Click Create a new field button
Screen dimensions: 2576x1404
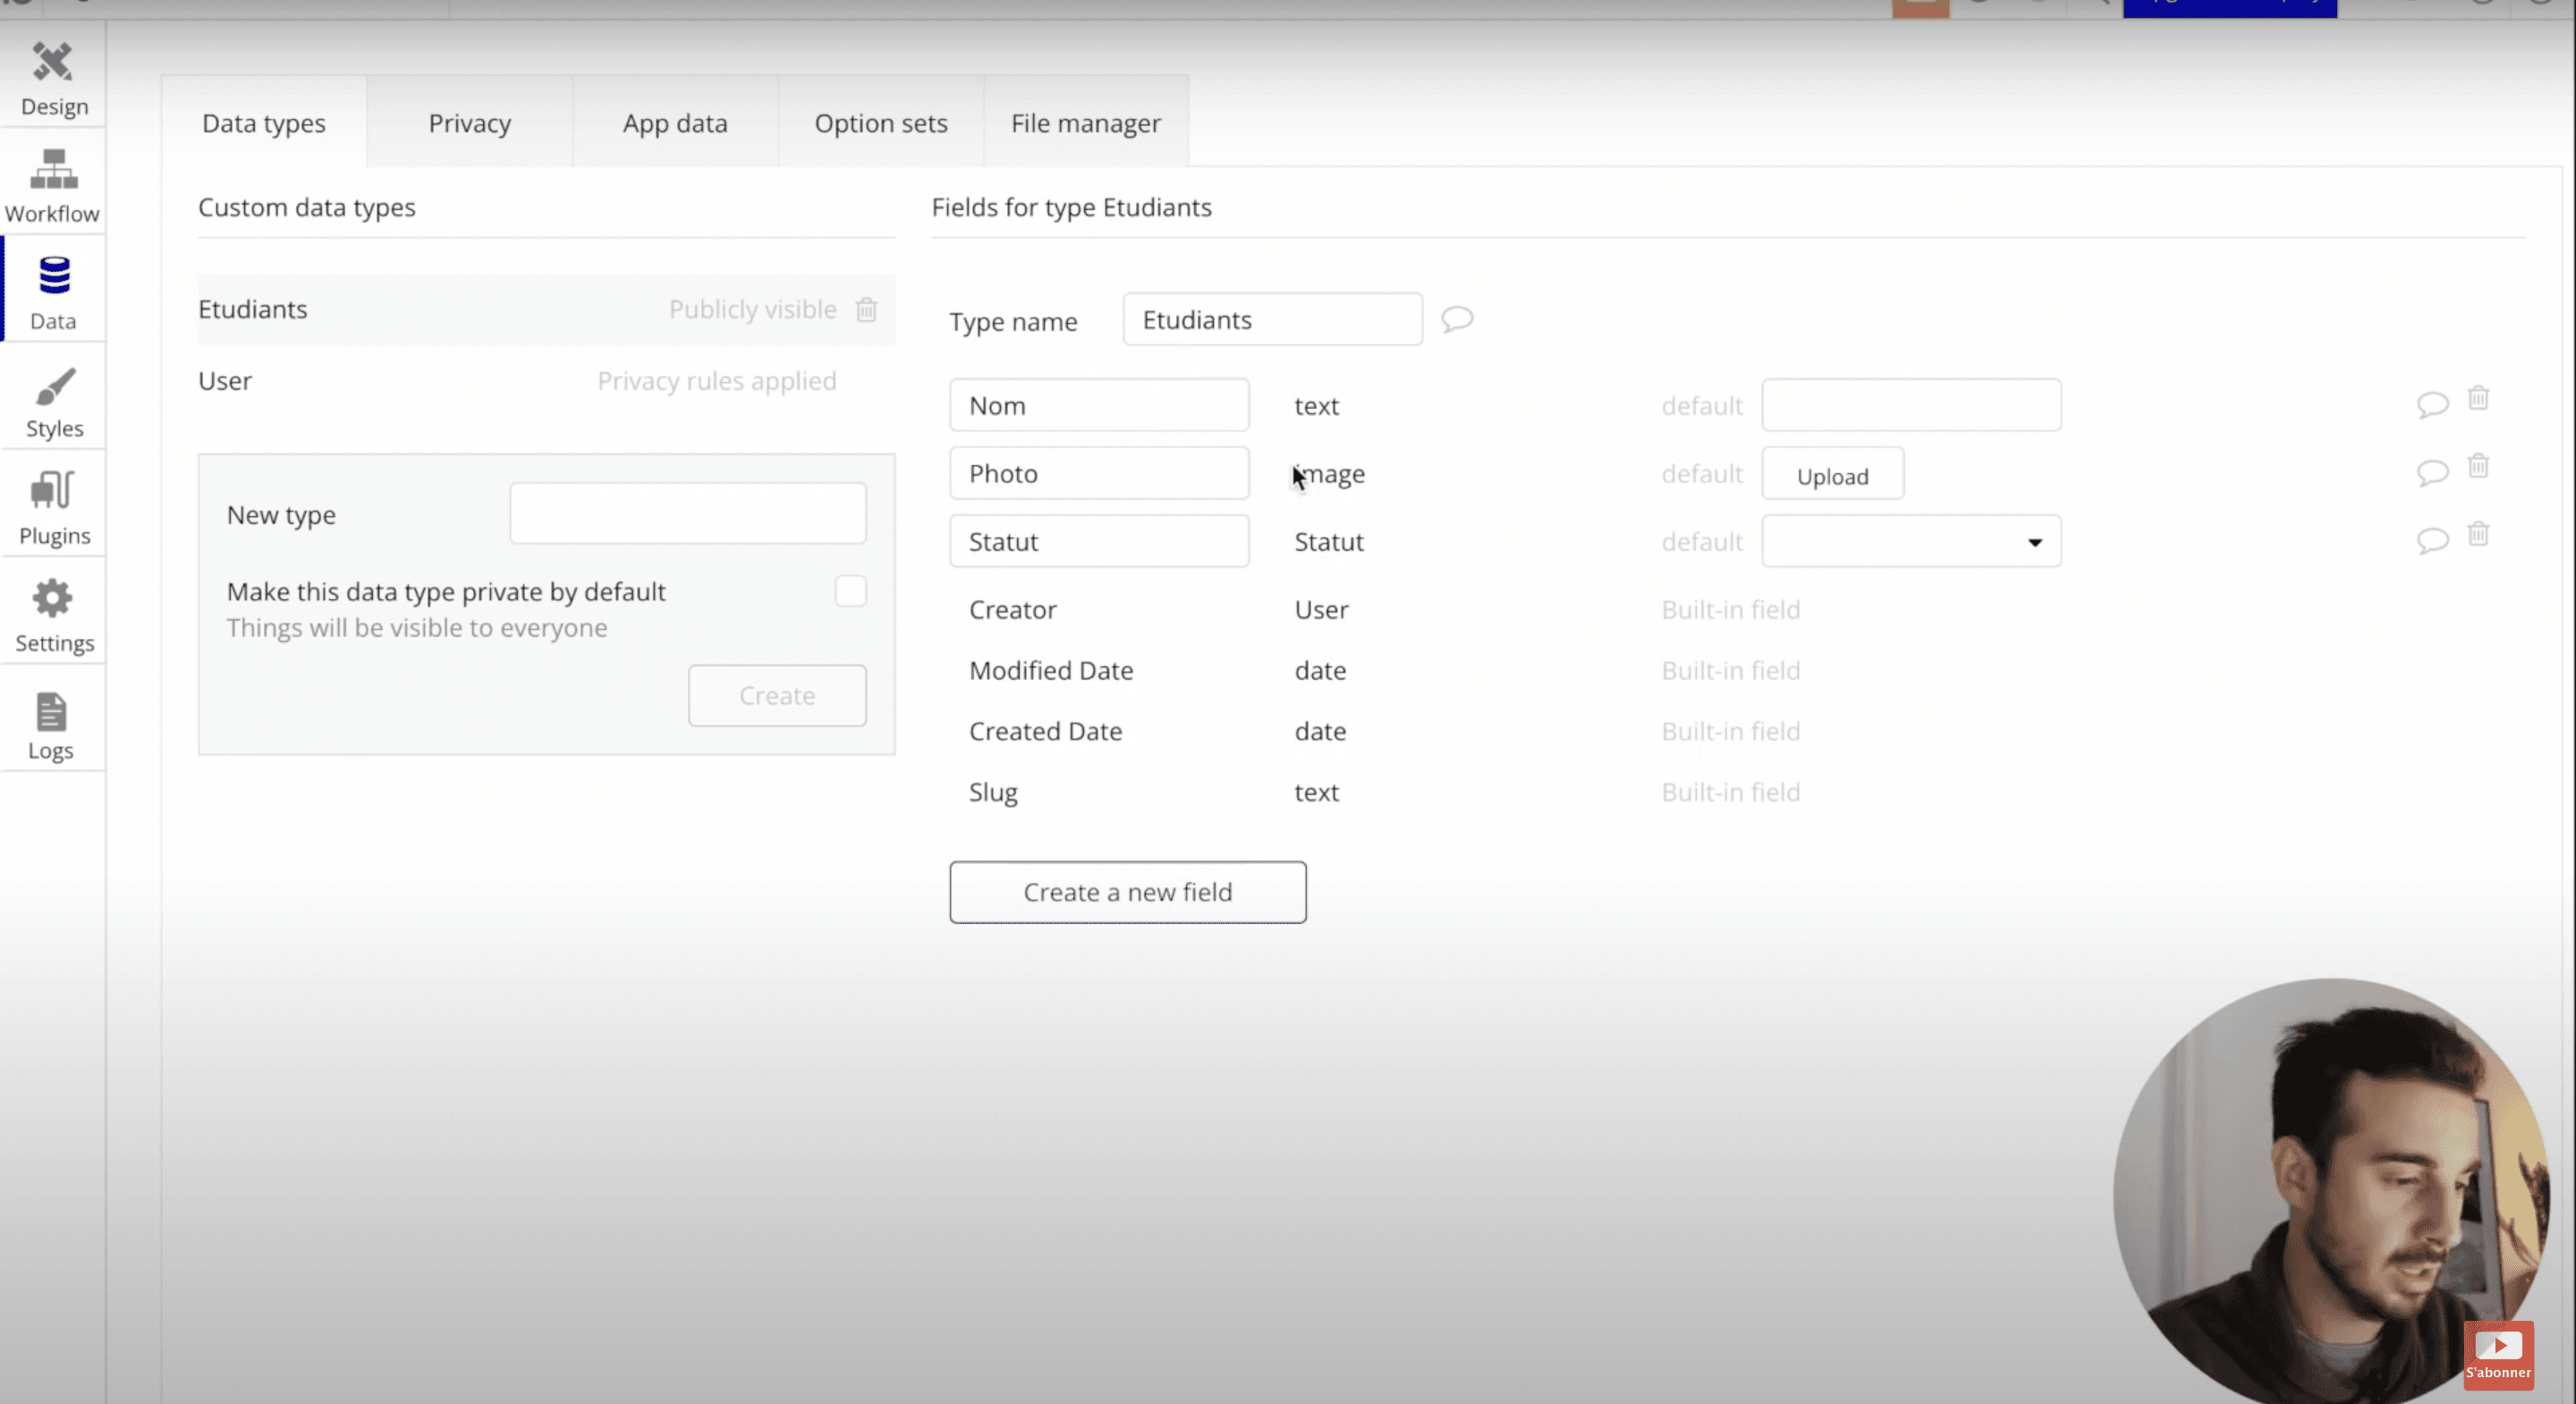(x=1127, y=891)
